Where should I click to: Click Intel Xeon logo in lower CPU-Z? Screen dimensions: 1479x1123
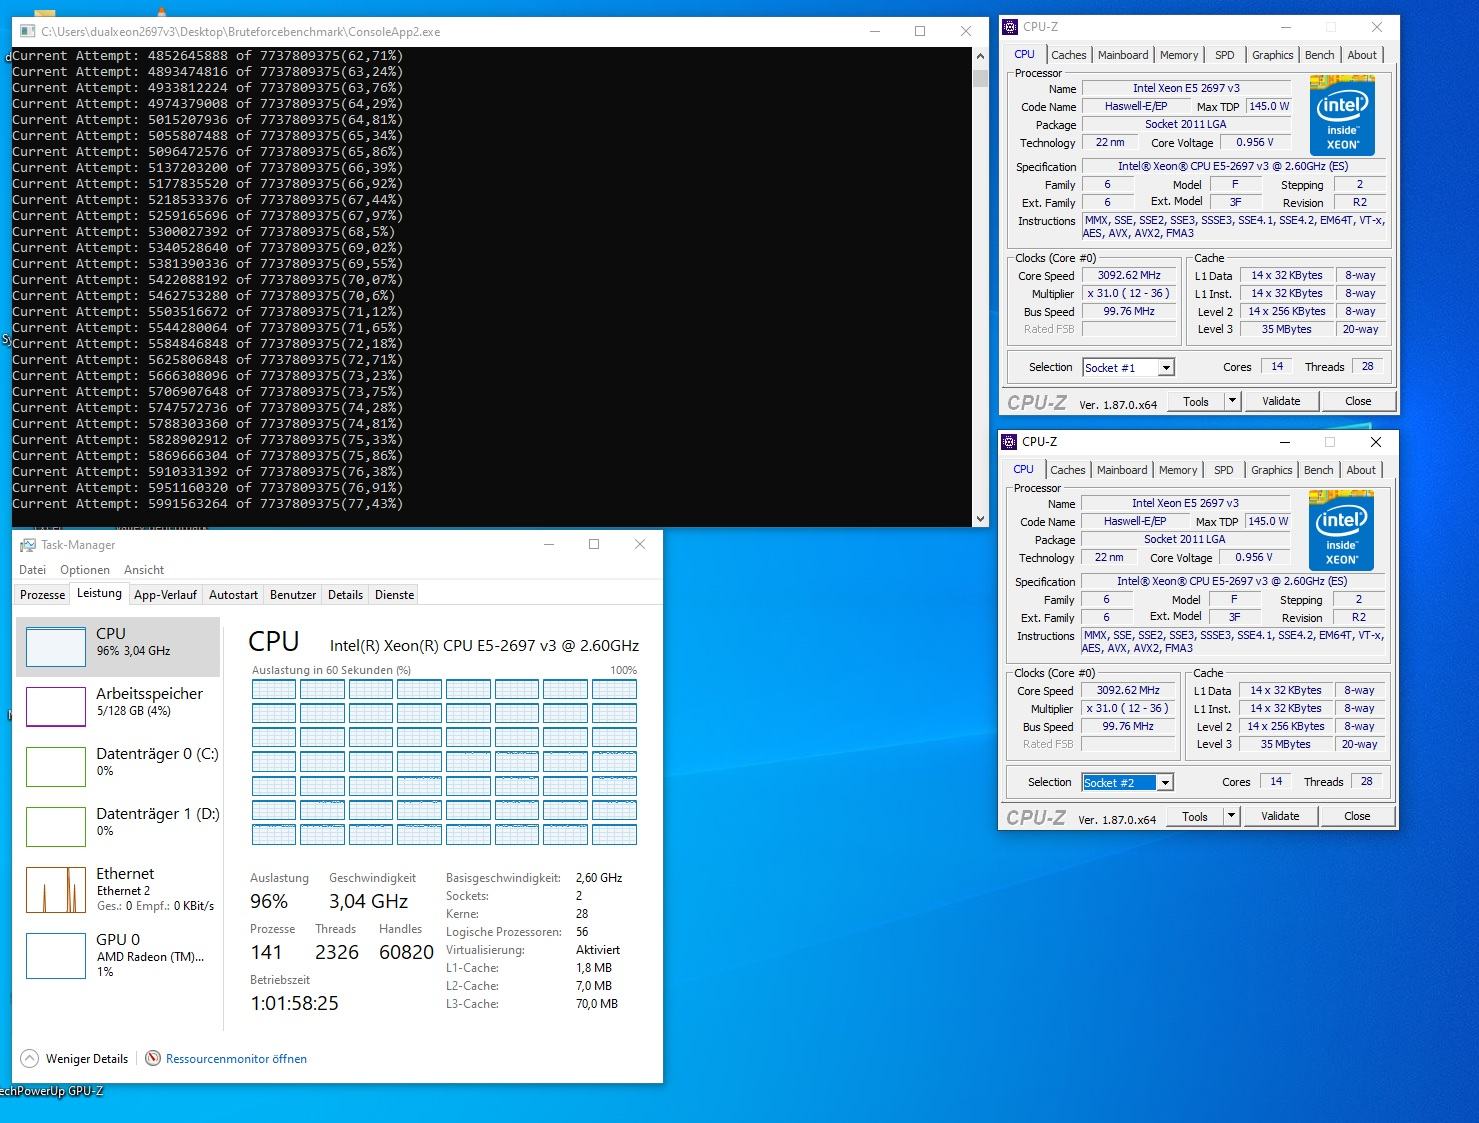(x=1341, y=530)
